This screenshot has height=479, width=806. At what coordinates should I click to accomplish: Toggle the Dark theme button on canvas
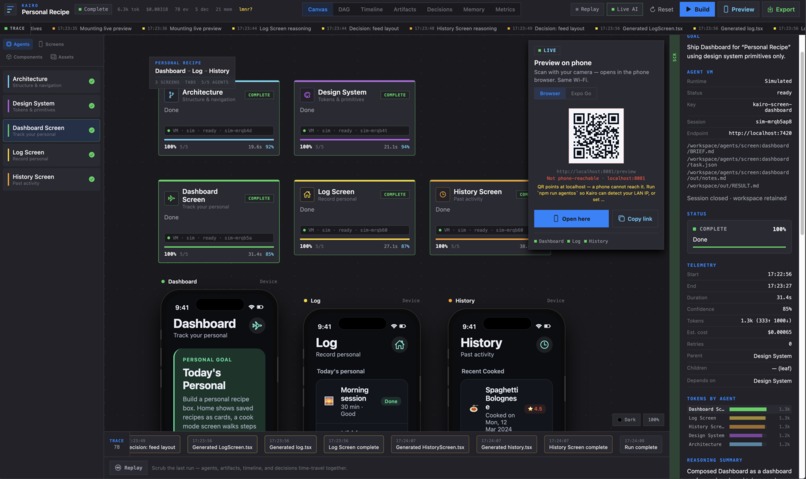pyautogui.click(x=626, y=419)
